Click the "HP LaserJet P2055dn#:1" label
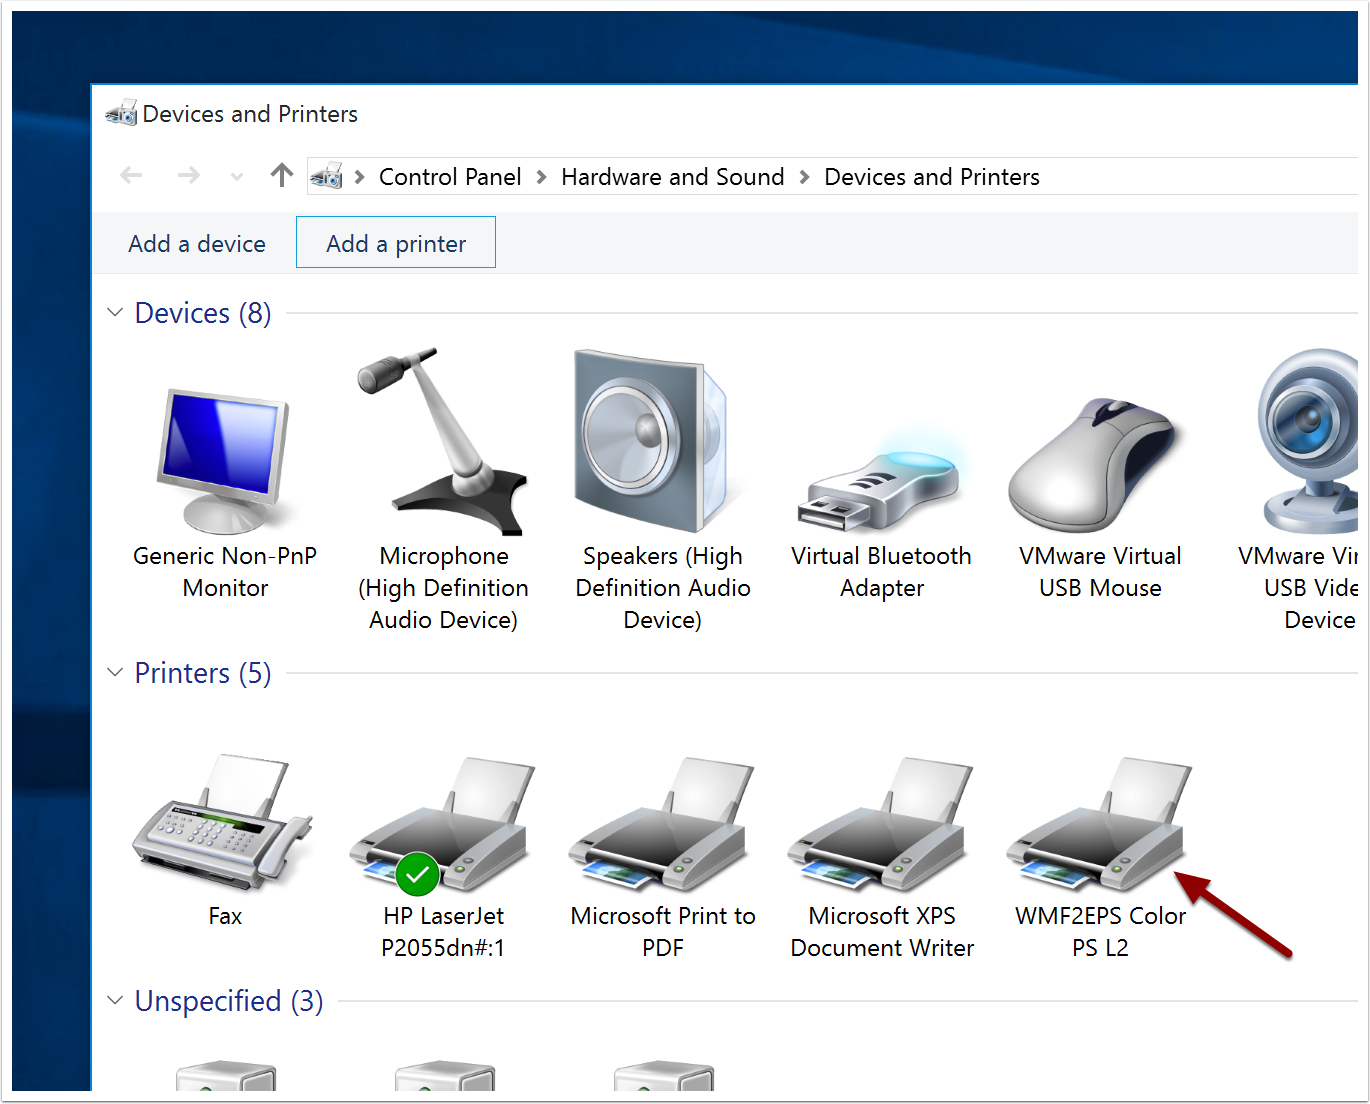This screenshot has width=1370, height=1104. click(443, 932)
